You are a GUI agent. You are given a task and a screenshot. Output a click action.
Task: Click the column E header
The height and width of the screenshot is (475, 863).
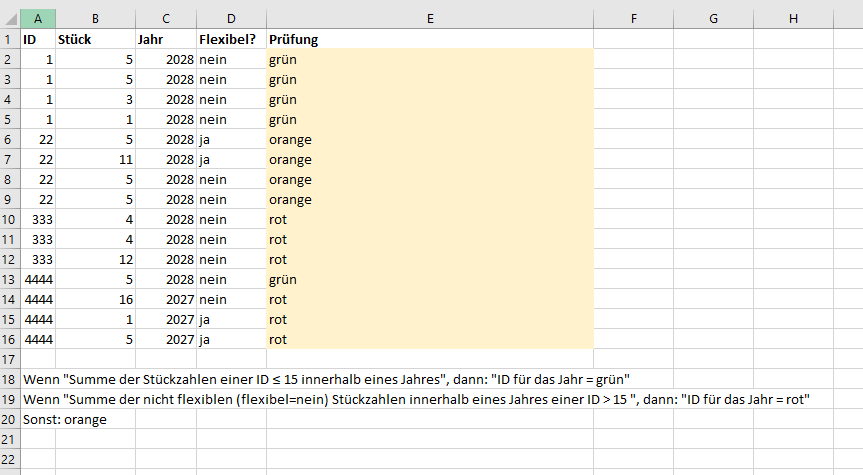tap(429, 19)
